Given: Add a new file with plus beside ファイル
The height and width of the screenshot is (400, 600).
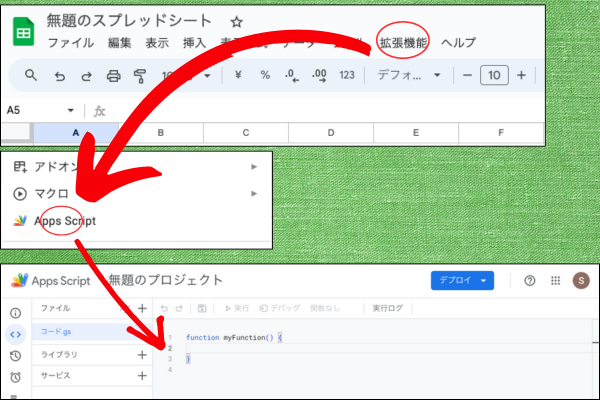Looking at the screenshot, I should [x=142, y=309].
